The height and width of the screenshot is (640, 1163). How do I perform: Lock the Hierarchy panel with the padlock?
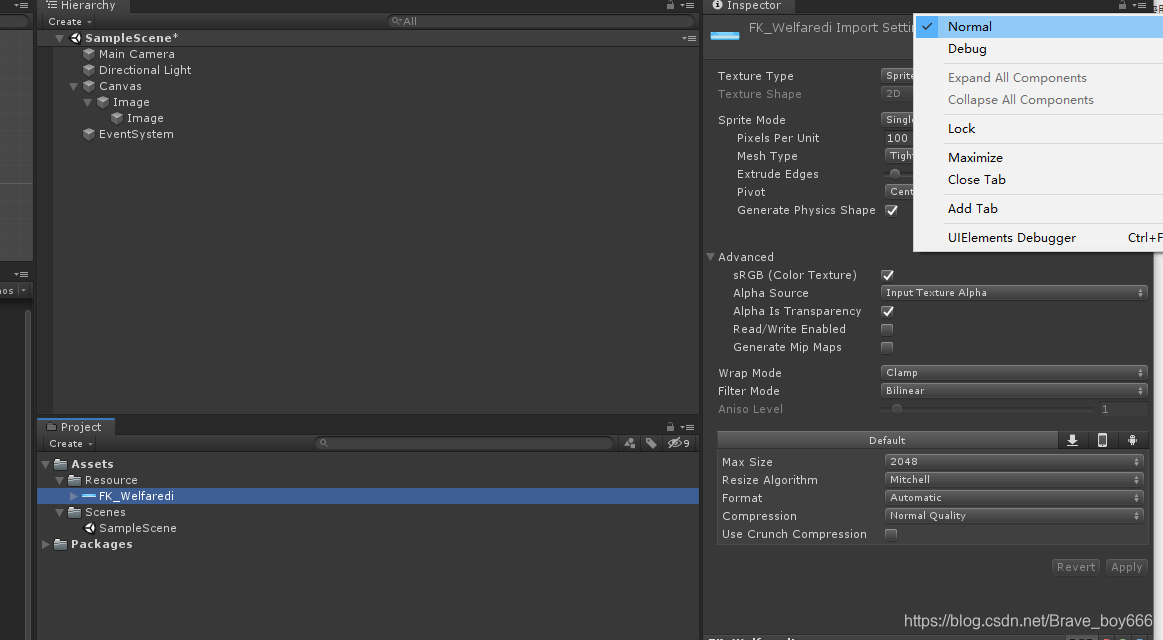(671, 5)
